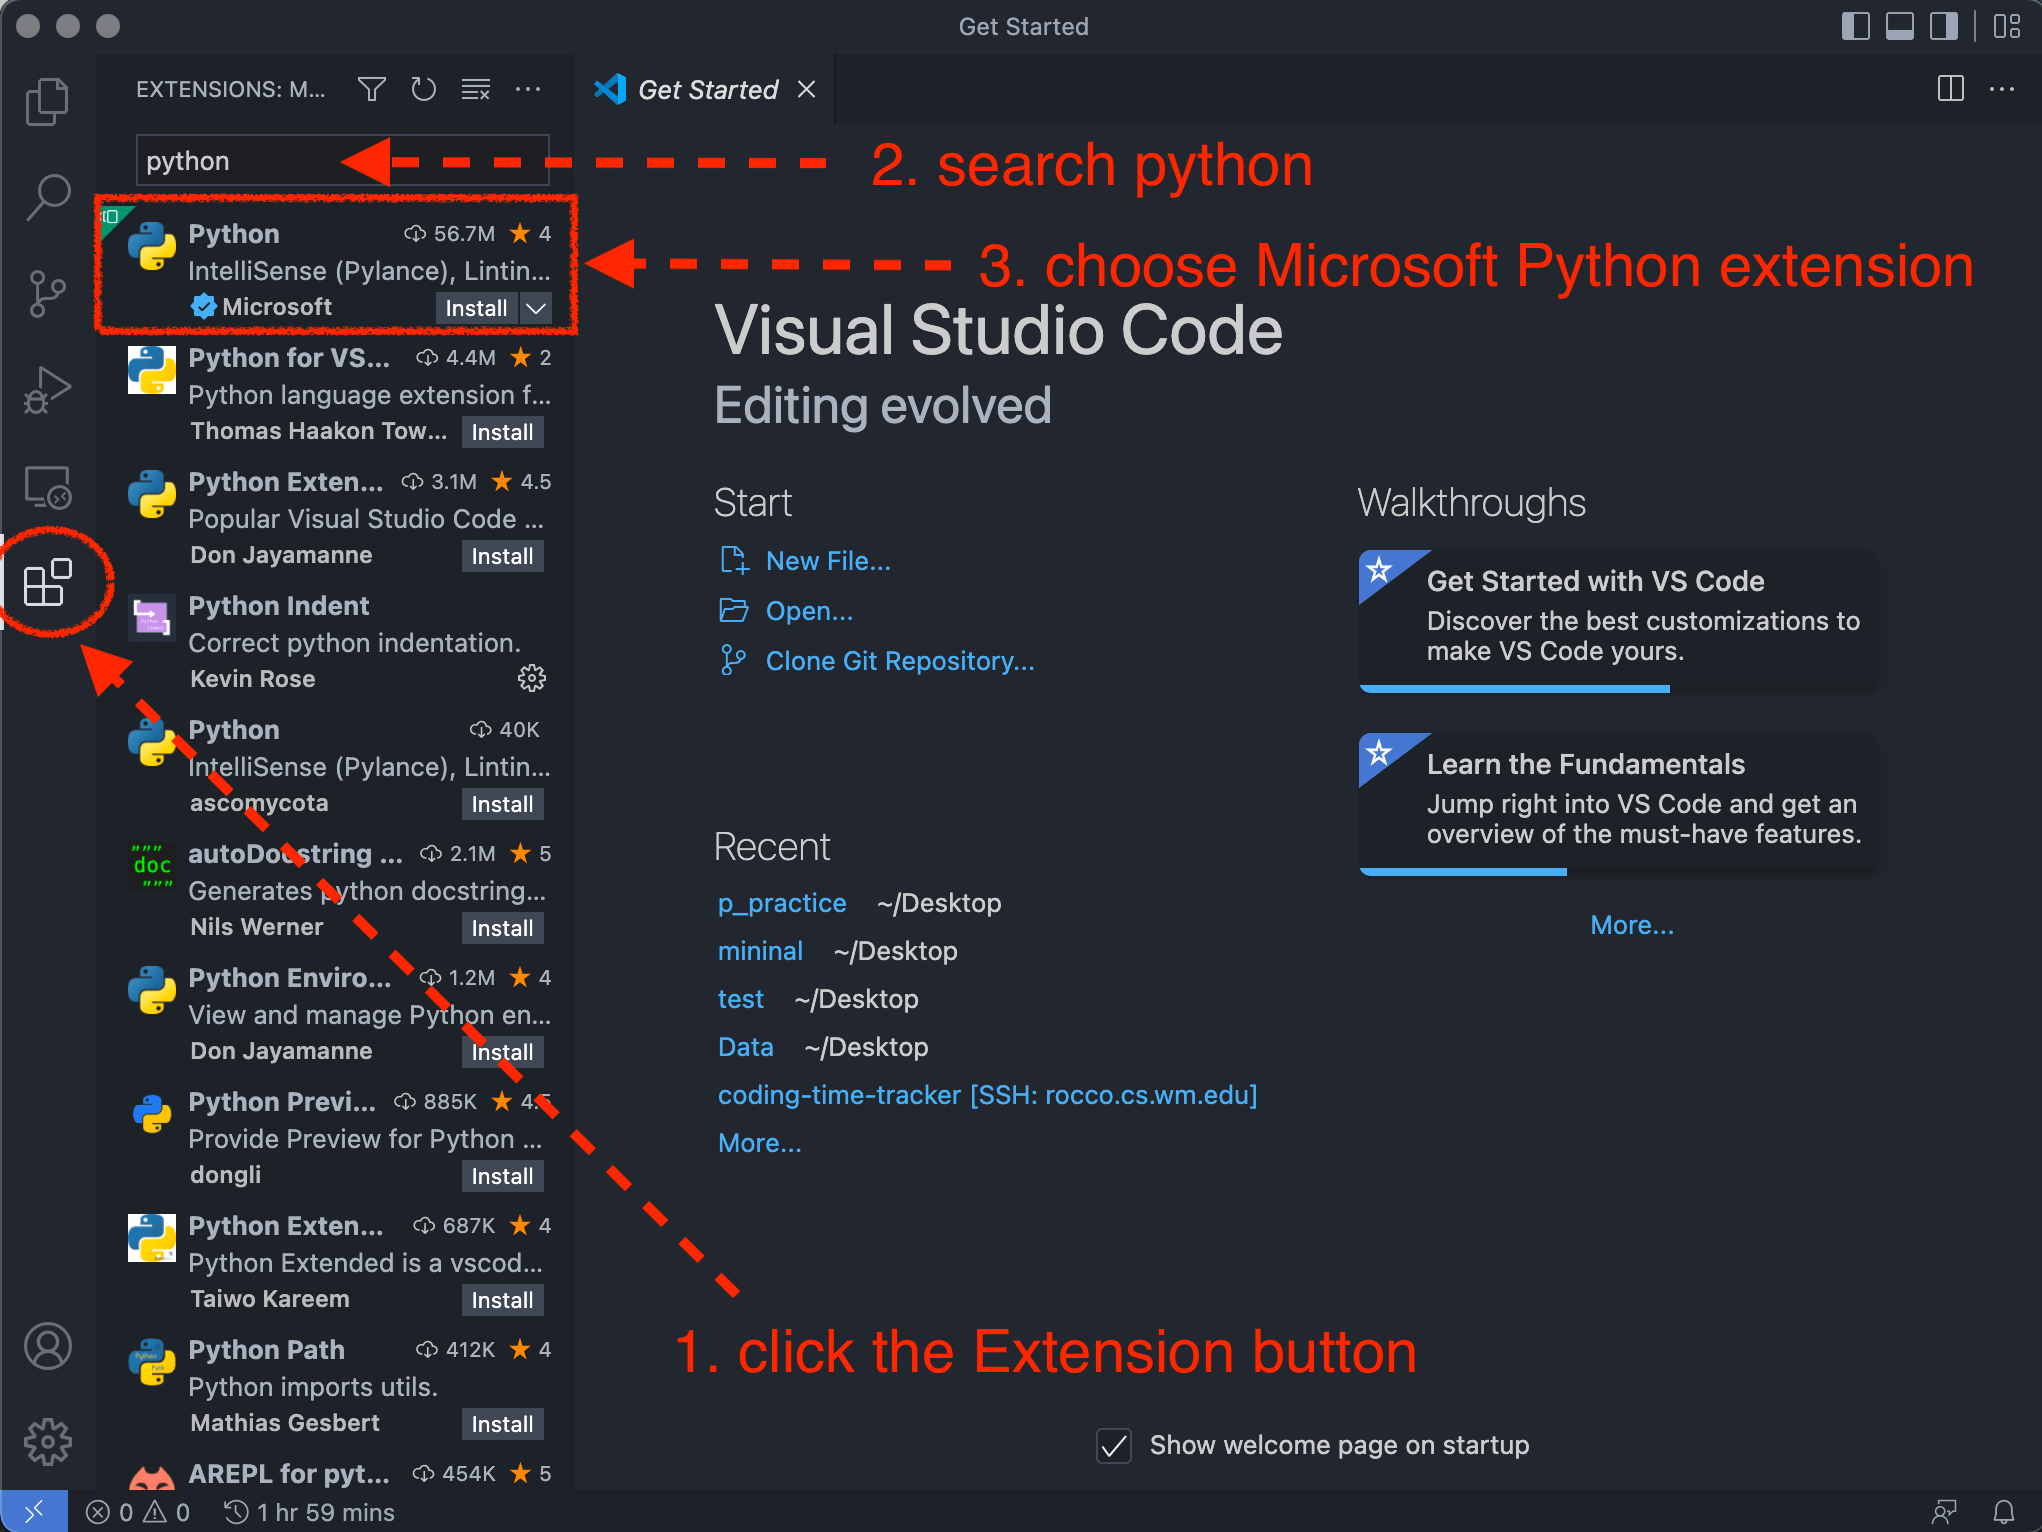The height and width of the screenshot is (1532, 2042).
Task: Toggle the bottom panel layout button
Action: pyautogui.click(x=1899, y=27)
